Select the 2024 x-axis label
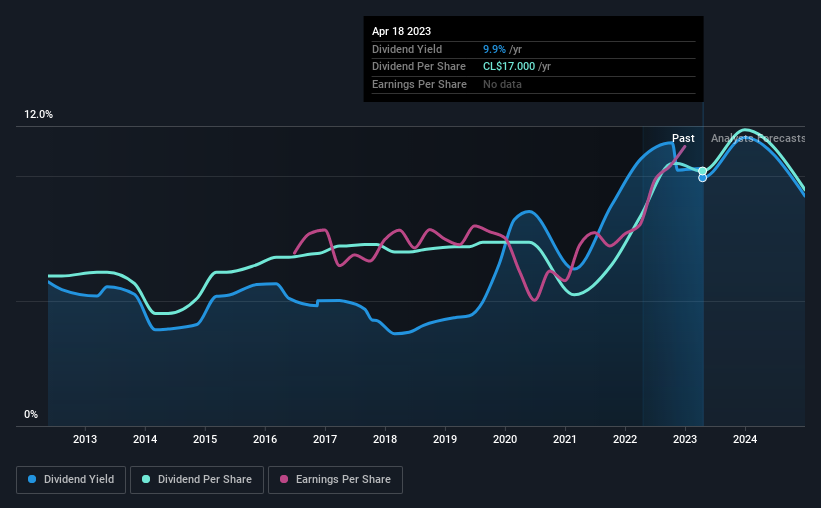The image size is (821, 508). click(x=745, y=439)
